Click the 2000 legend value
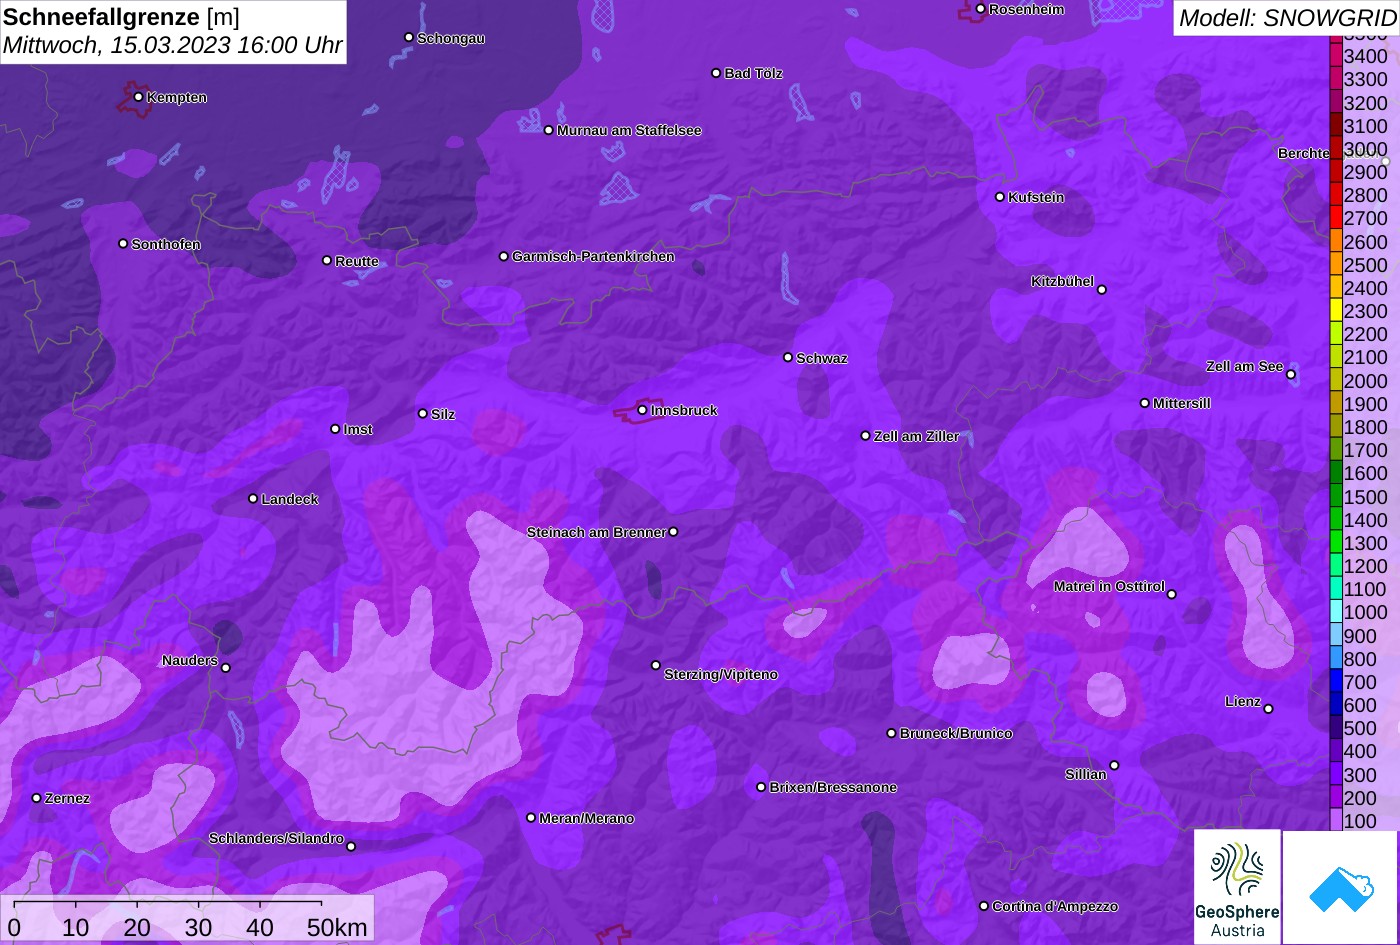This screenshot has height=945, width=1400. (1366, 381)
